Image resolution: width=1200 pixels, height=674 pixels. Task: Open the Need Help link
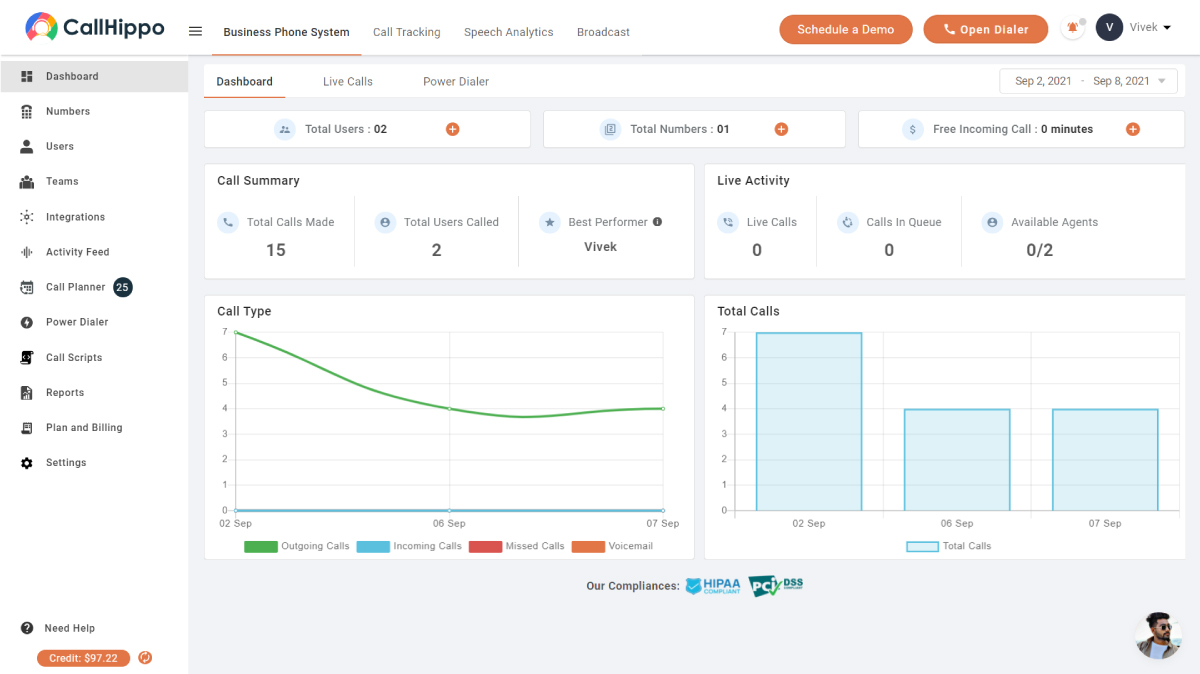70,628
